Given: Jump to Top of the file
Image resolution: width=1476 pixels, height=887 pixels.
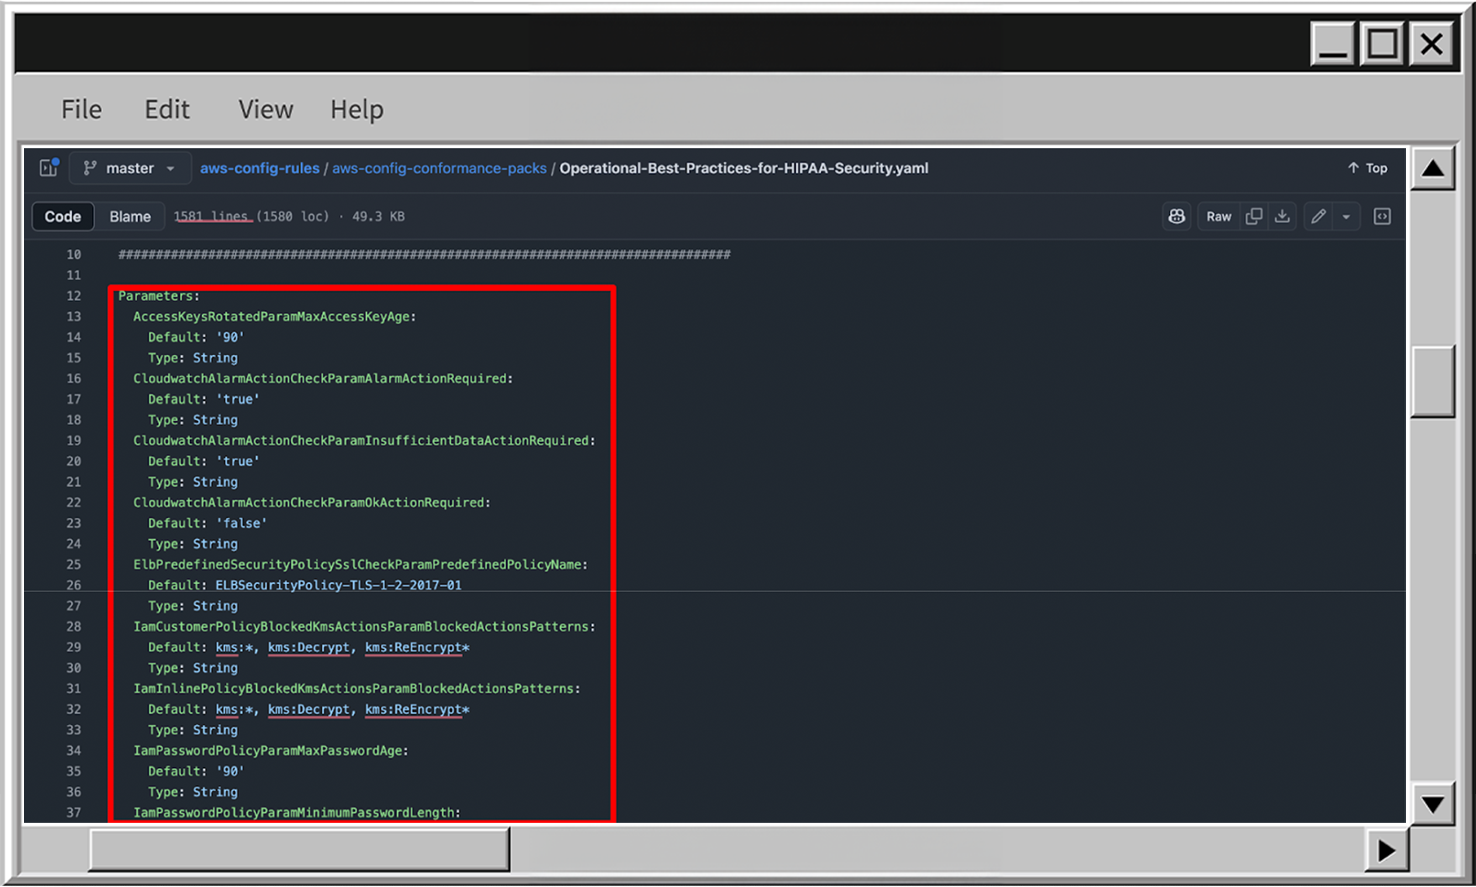Looking at the screenshot, I should (x=1367, y=168).
